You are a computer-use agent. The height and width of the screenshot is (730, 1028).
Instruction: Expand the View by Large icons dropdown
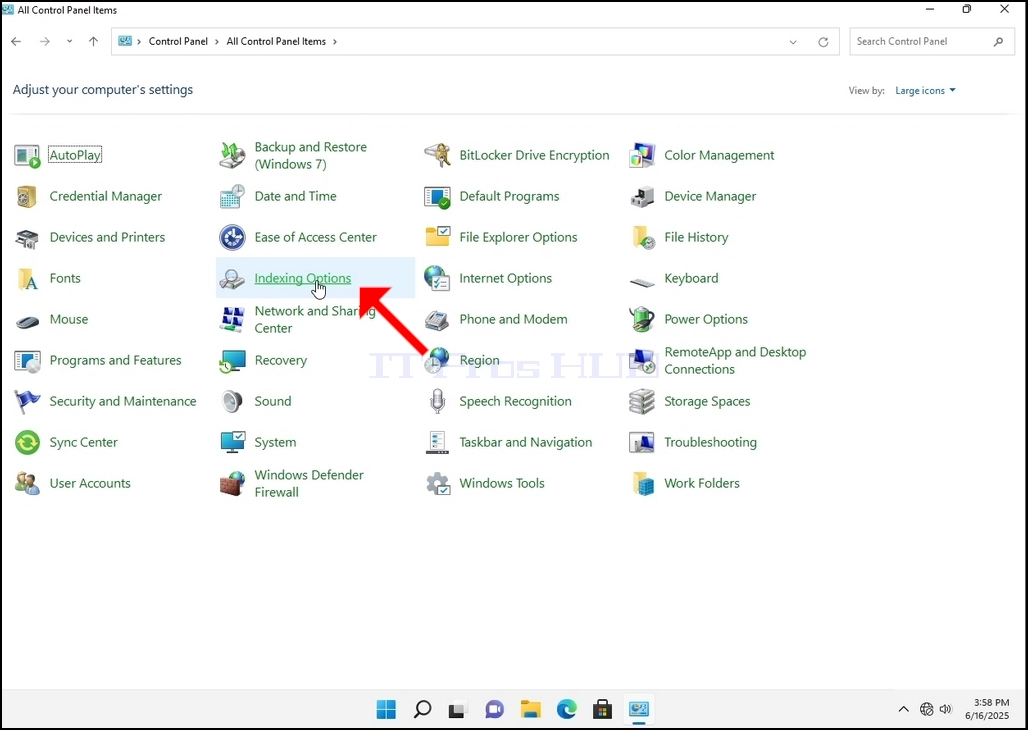[925, 91]
